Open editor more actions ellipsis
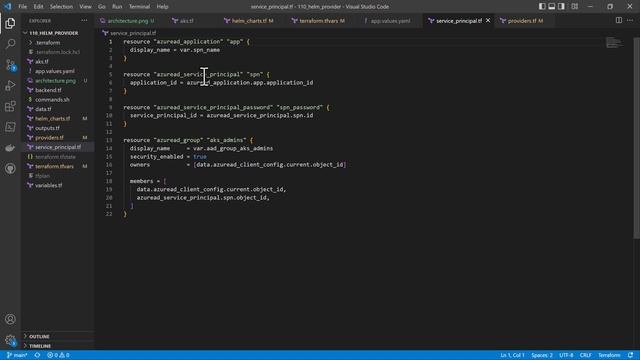 [630, 20]
